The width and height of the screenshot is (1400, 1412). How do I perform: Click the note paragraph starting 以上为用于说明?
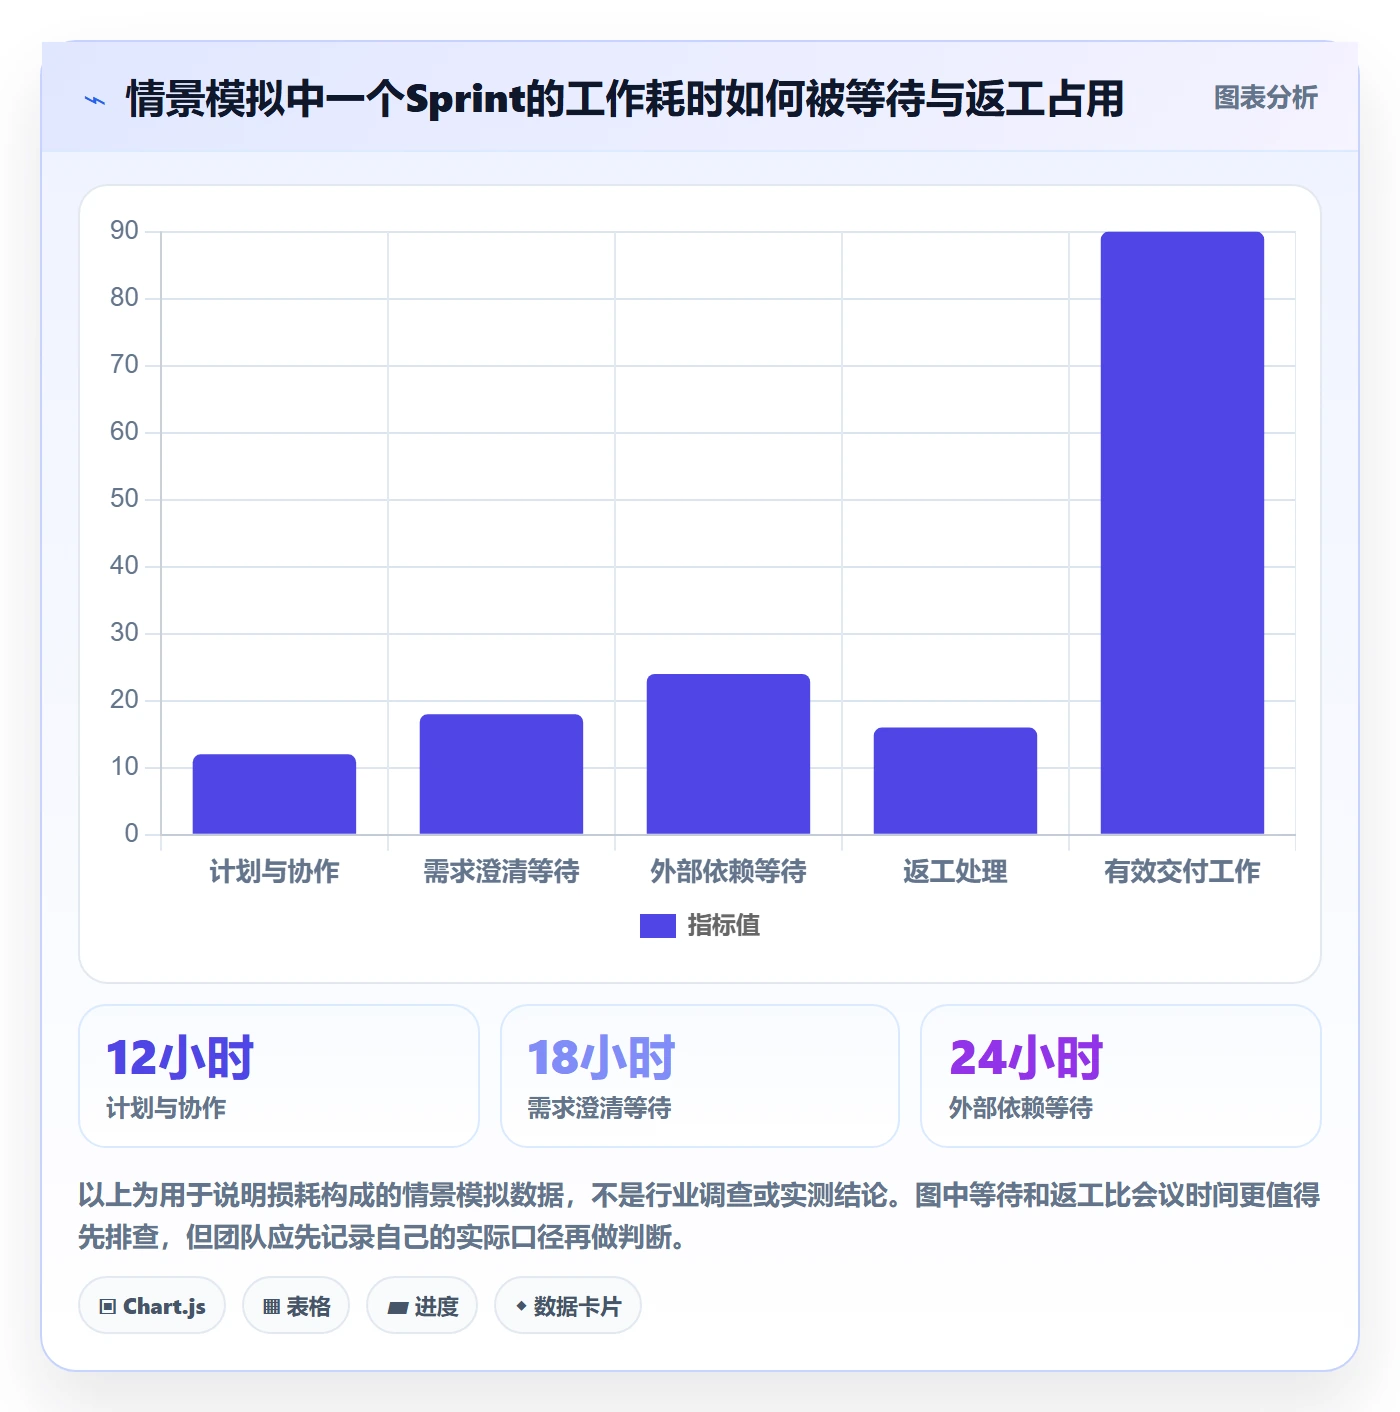click(699, 1216)
